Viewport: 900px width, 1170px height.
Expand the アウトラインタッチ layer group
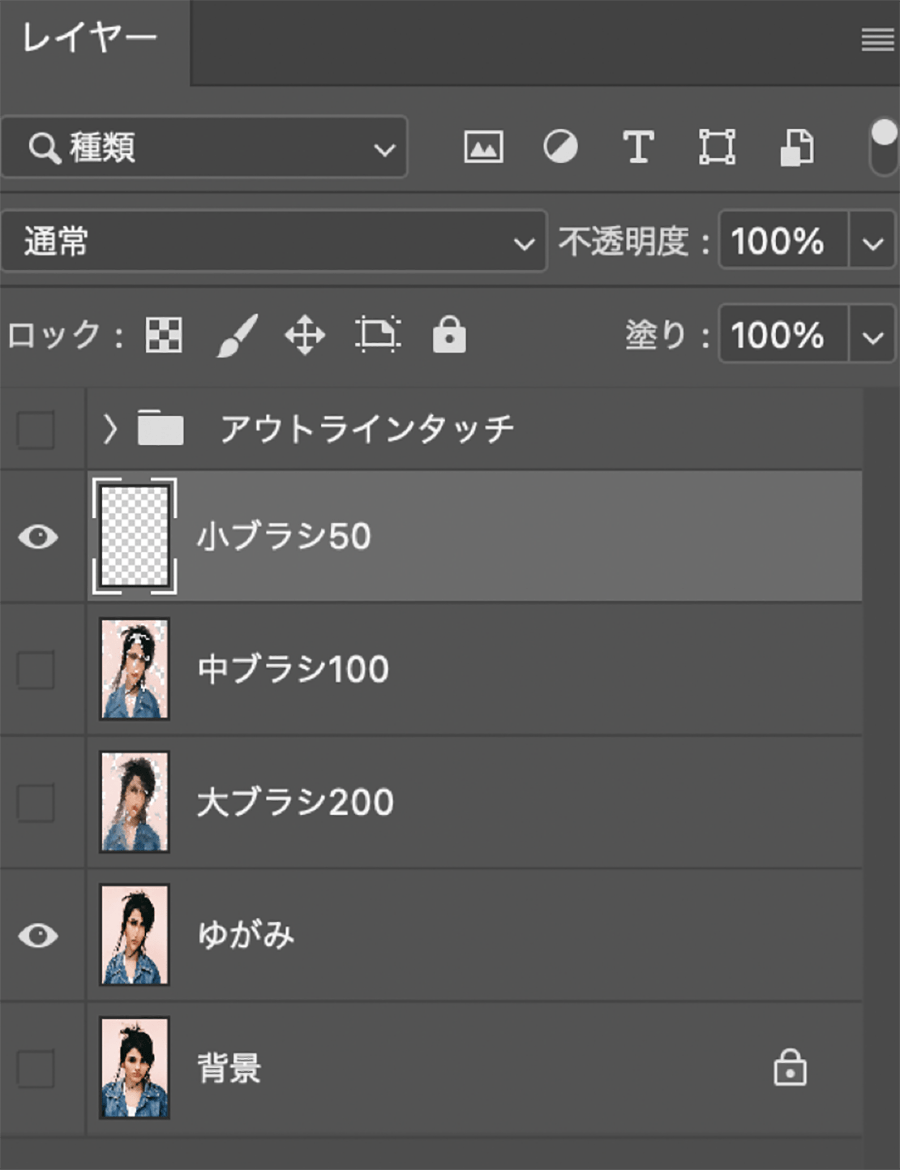click(110, 429)
